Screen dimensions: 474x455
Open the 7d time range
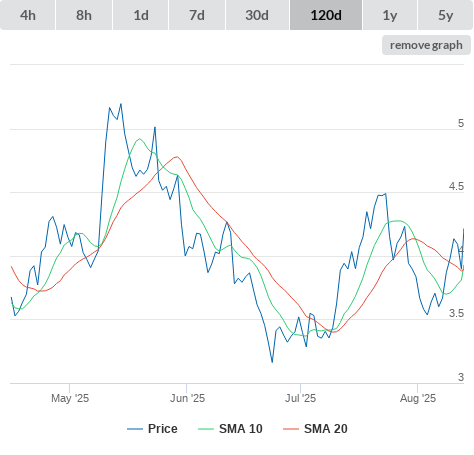pos(197,15)
